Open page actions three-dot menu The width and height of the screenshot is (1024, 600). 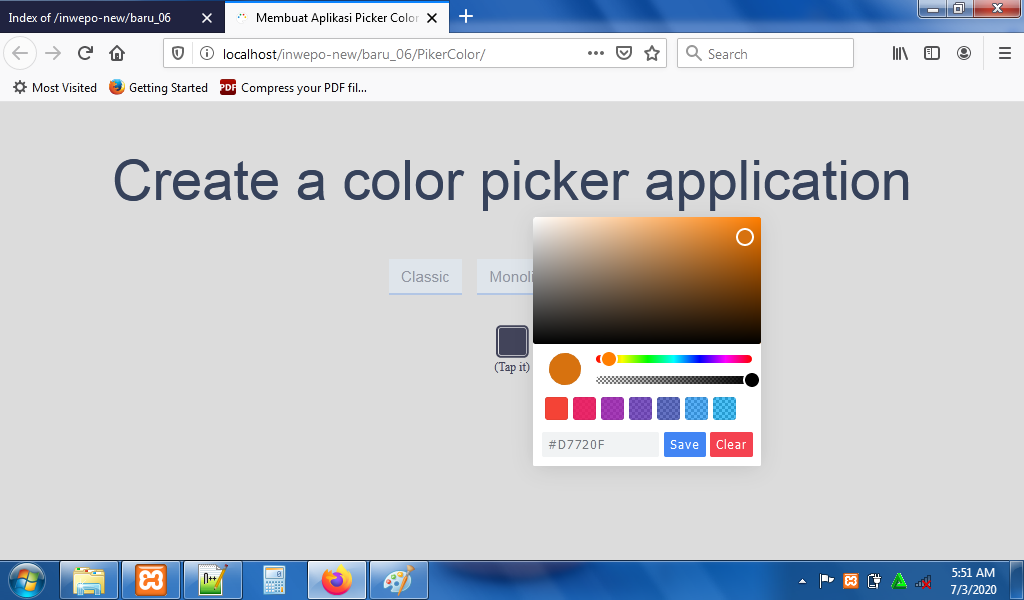tap(595, 54)
